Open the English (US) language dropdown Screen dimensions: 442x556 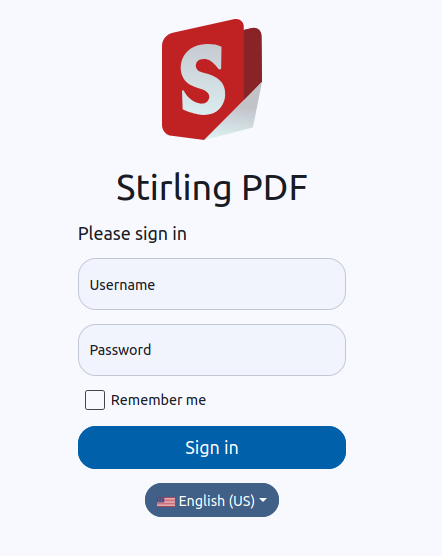click(x=212, y=500)
